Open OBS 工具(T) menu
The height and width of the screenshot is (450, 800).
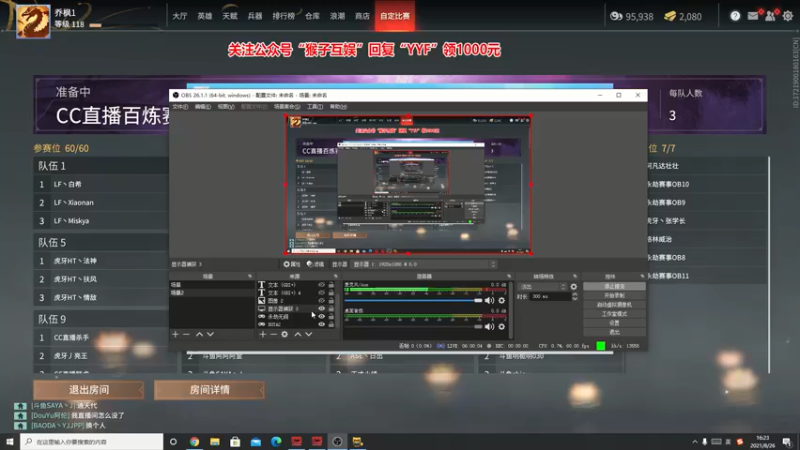(x=315, y=107)
